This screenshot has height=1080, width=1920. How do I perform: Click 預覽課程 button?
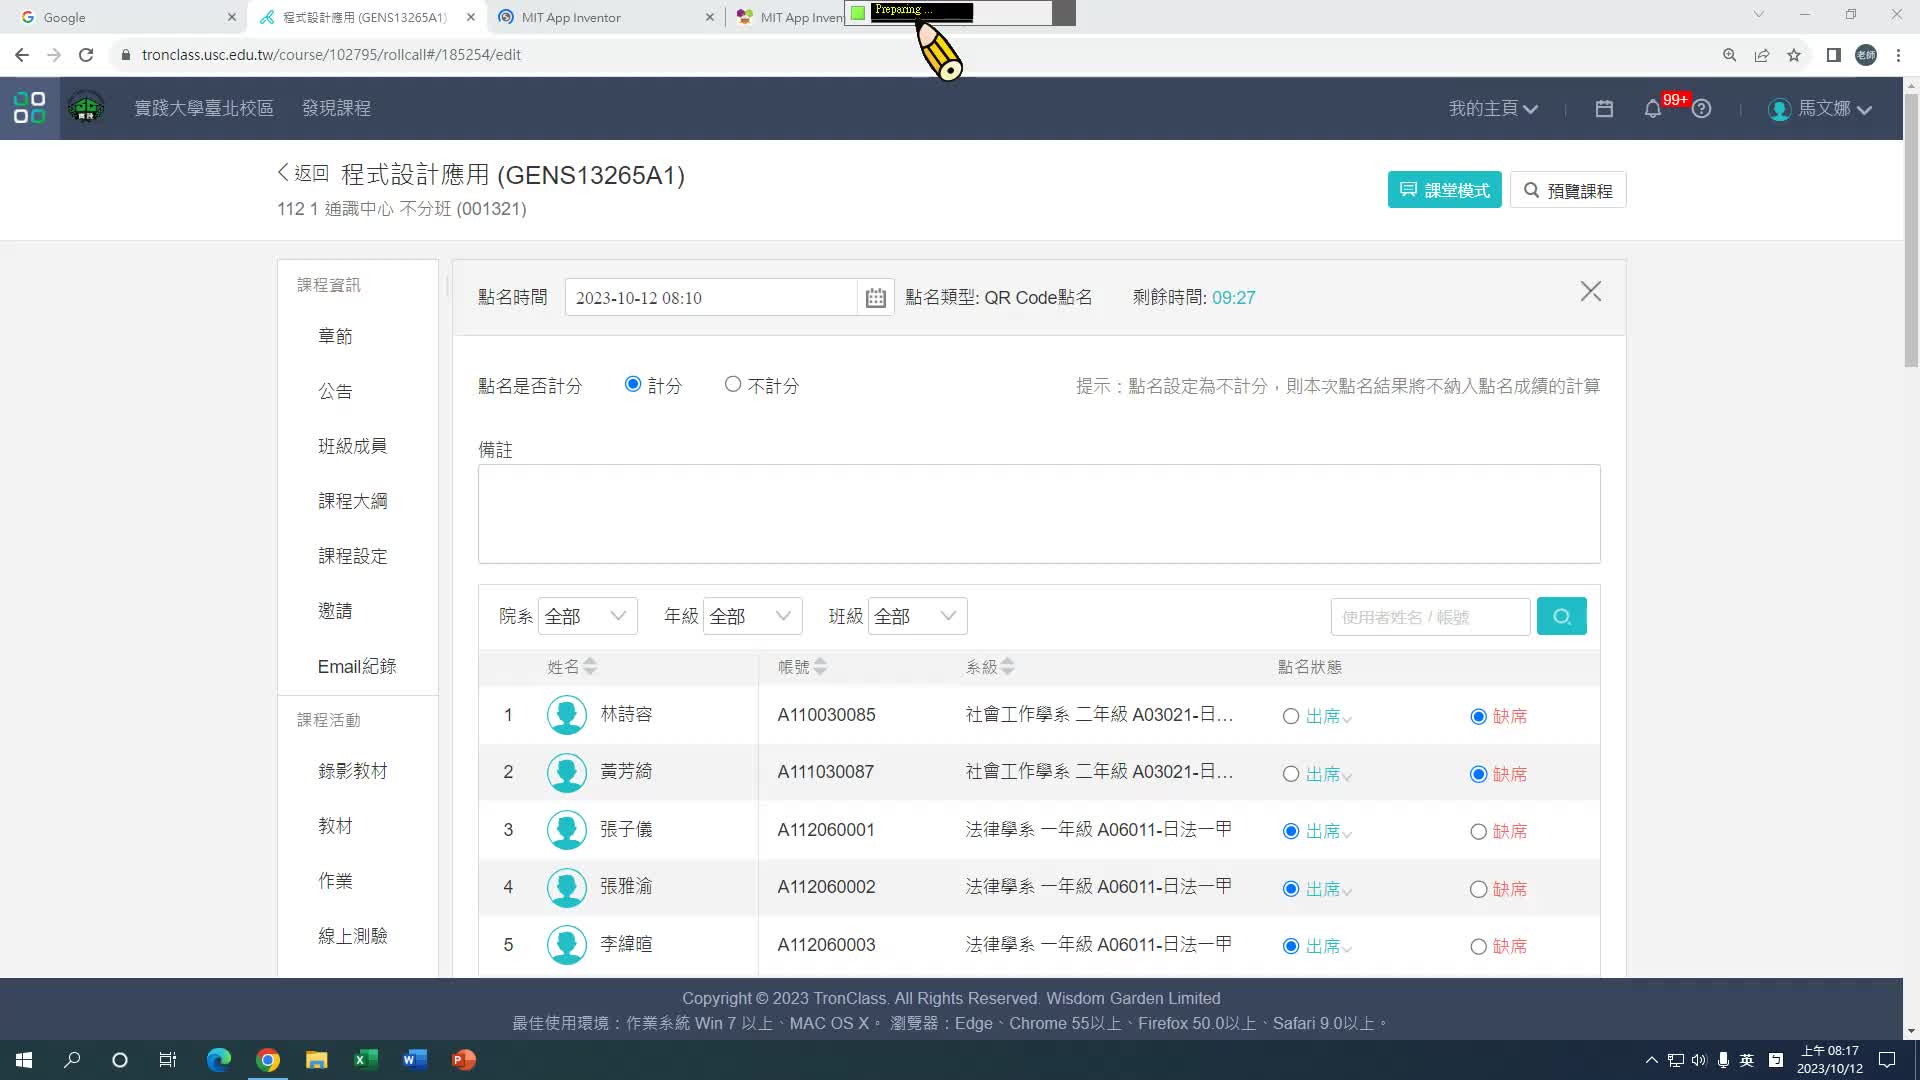point(1568,190)
